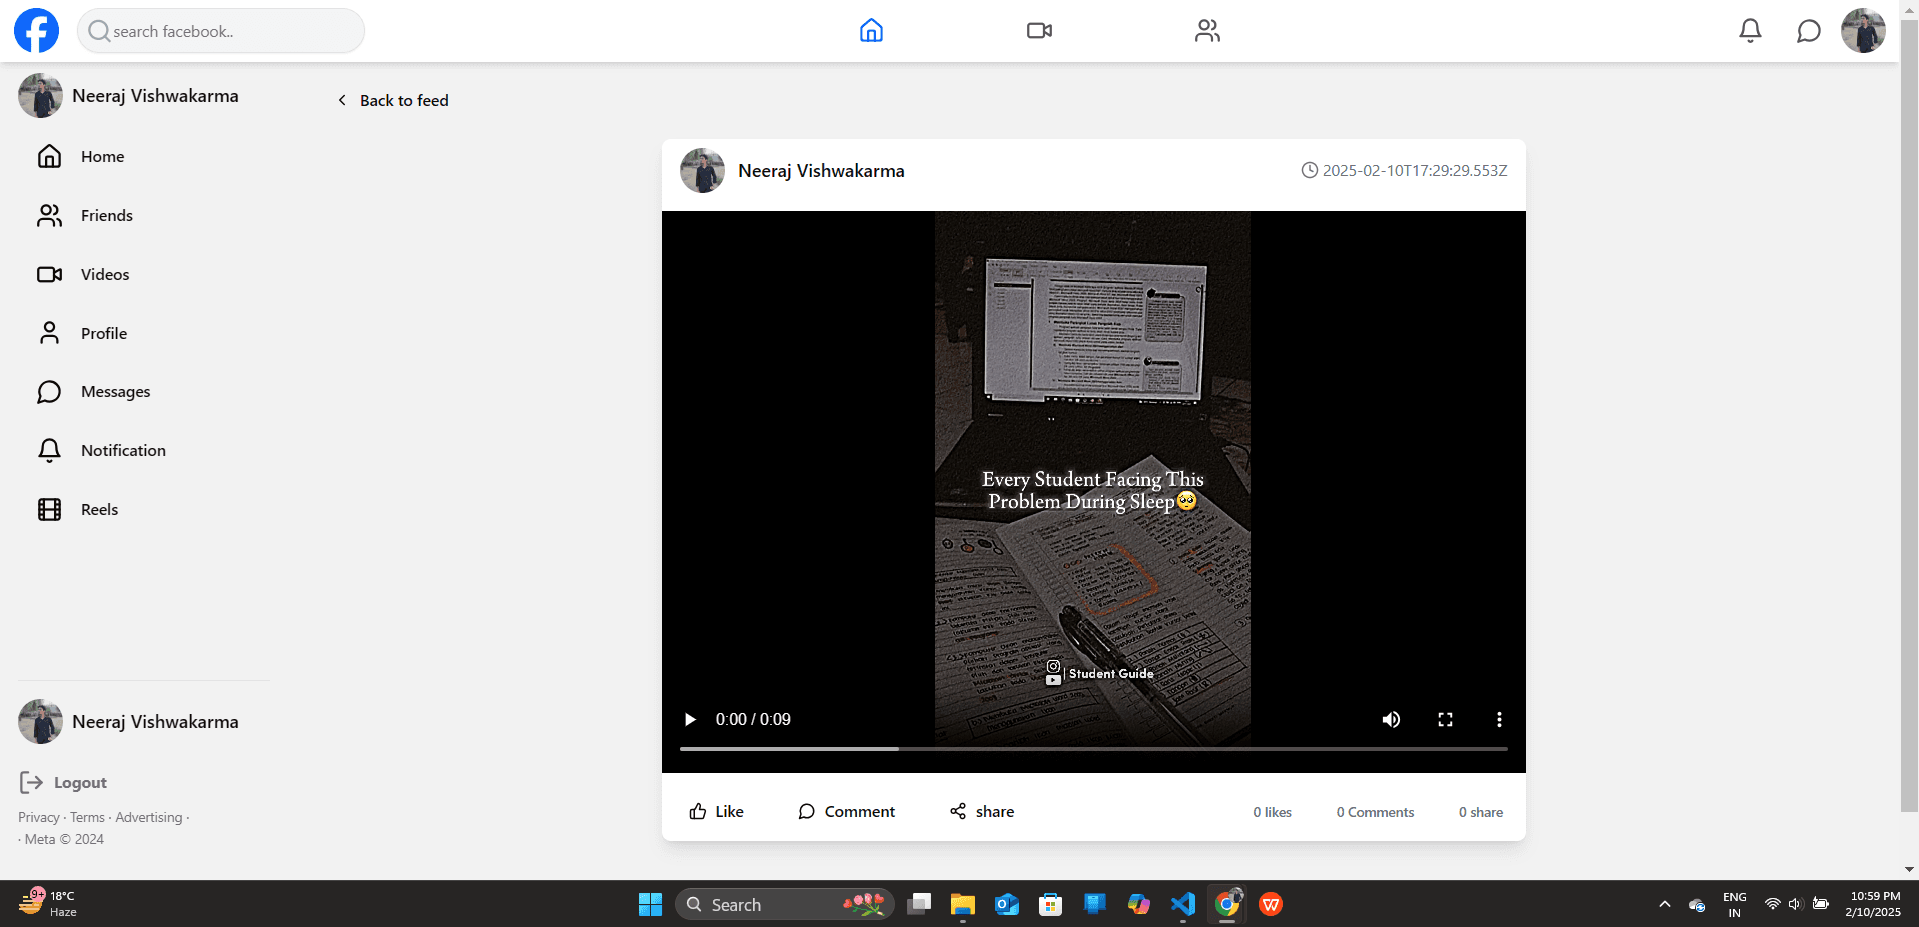Open the video's more options menu
Screen dimensions: 1919x927
click(x=1499, y=719)
